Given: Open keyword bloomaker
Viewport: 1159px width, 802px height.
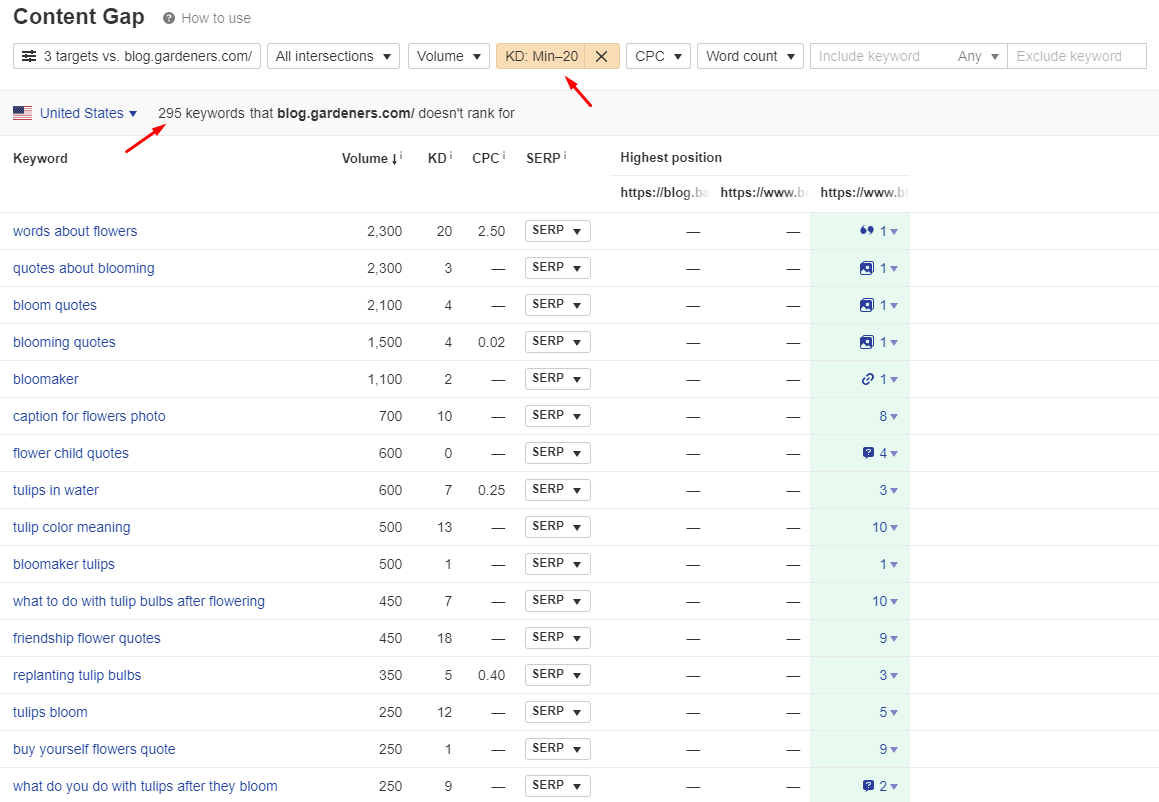Looking at the screenshot, I should point(46,379).
